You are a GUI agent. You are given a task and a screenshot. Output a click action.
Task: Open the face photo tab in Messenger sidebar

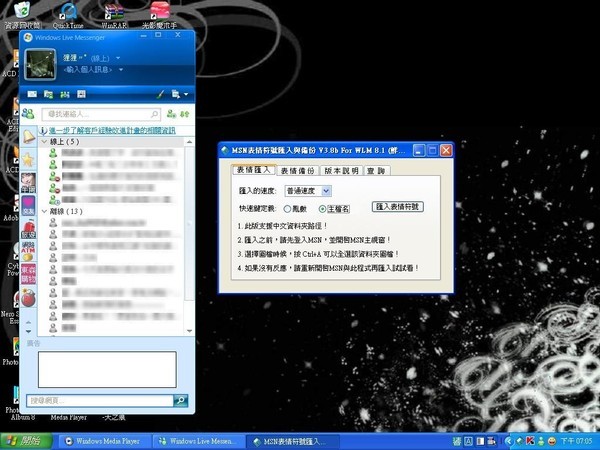(28, 182)
